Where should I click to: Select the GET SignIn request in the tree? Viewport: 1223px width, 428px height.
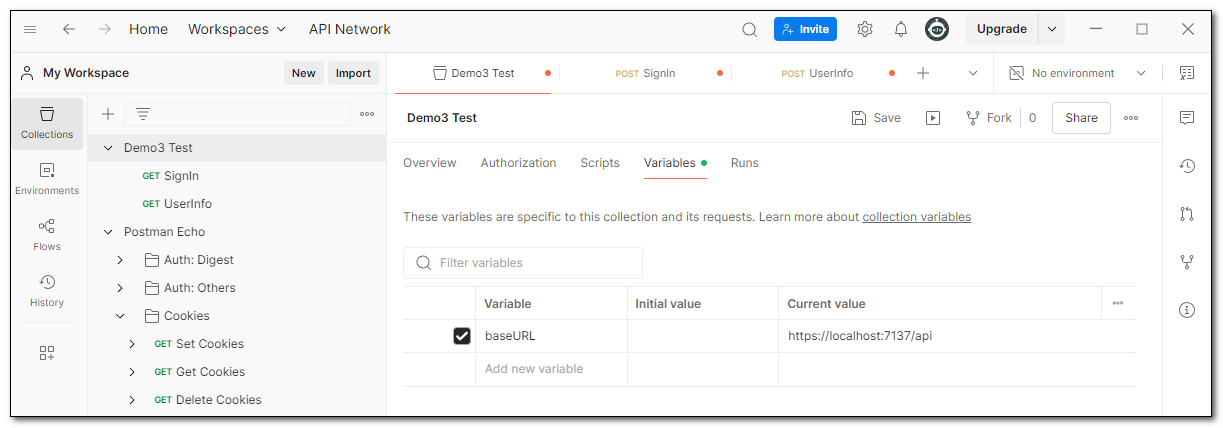171,176
